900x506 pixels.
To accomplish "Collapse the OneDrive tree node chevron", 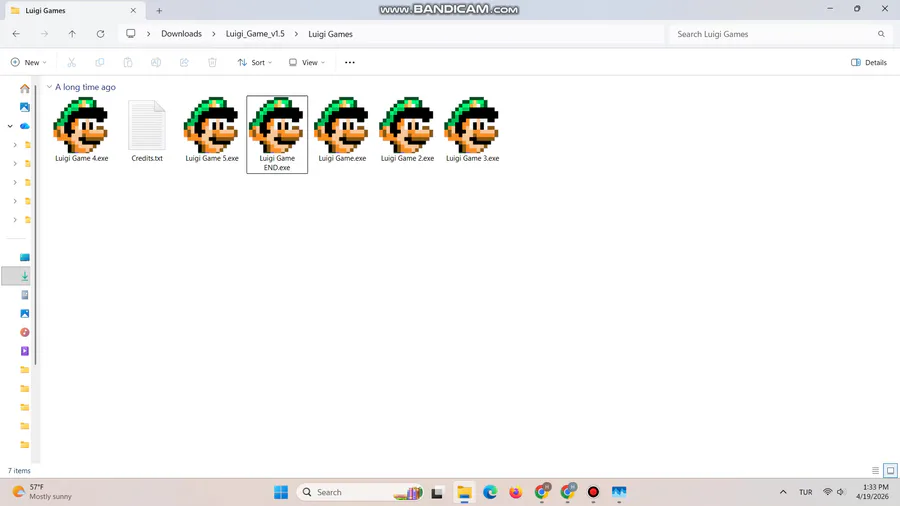I will (10, 126).
